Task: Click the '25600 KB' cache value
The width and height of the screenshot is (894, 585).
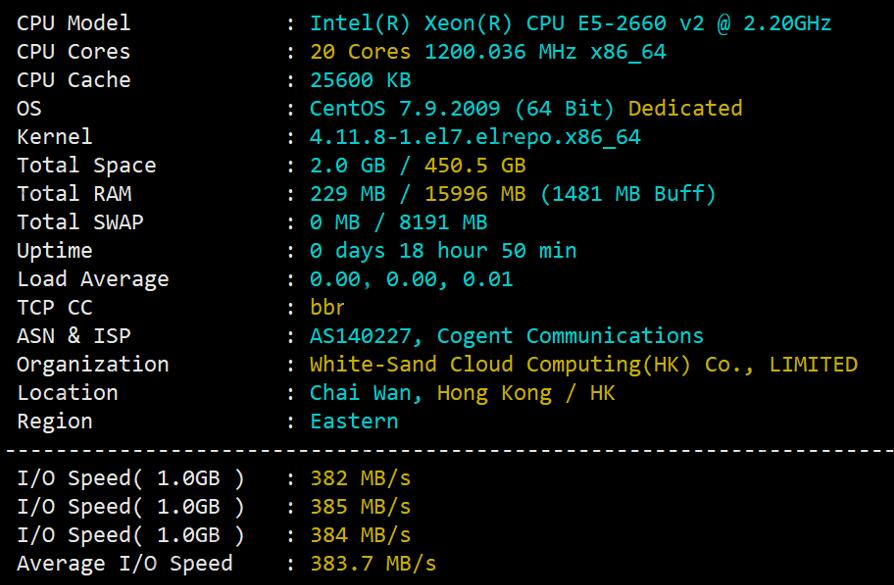Action: [360, 80]
